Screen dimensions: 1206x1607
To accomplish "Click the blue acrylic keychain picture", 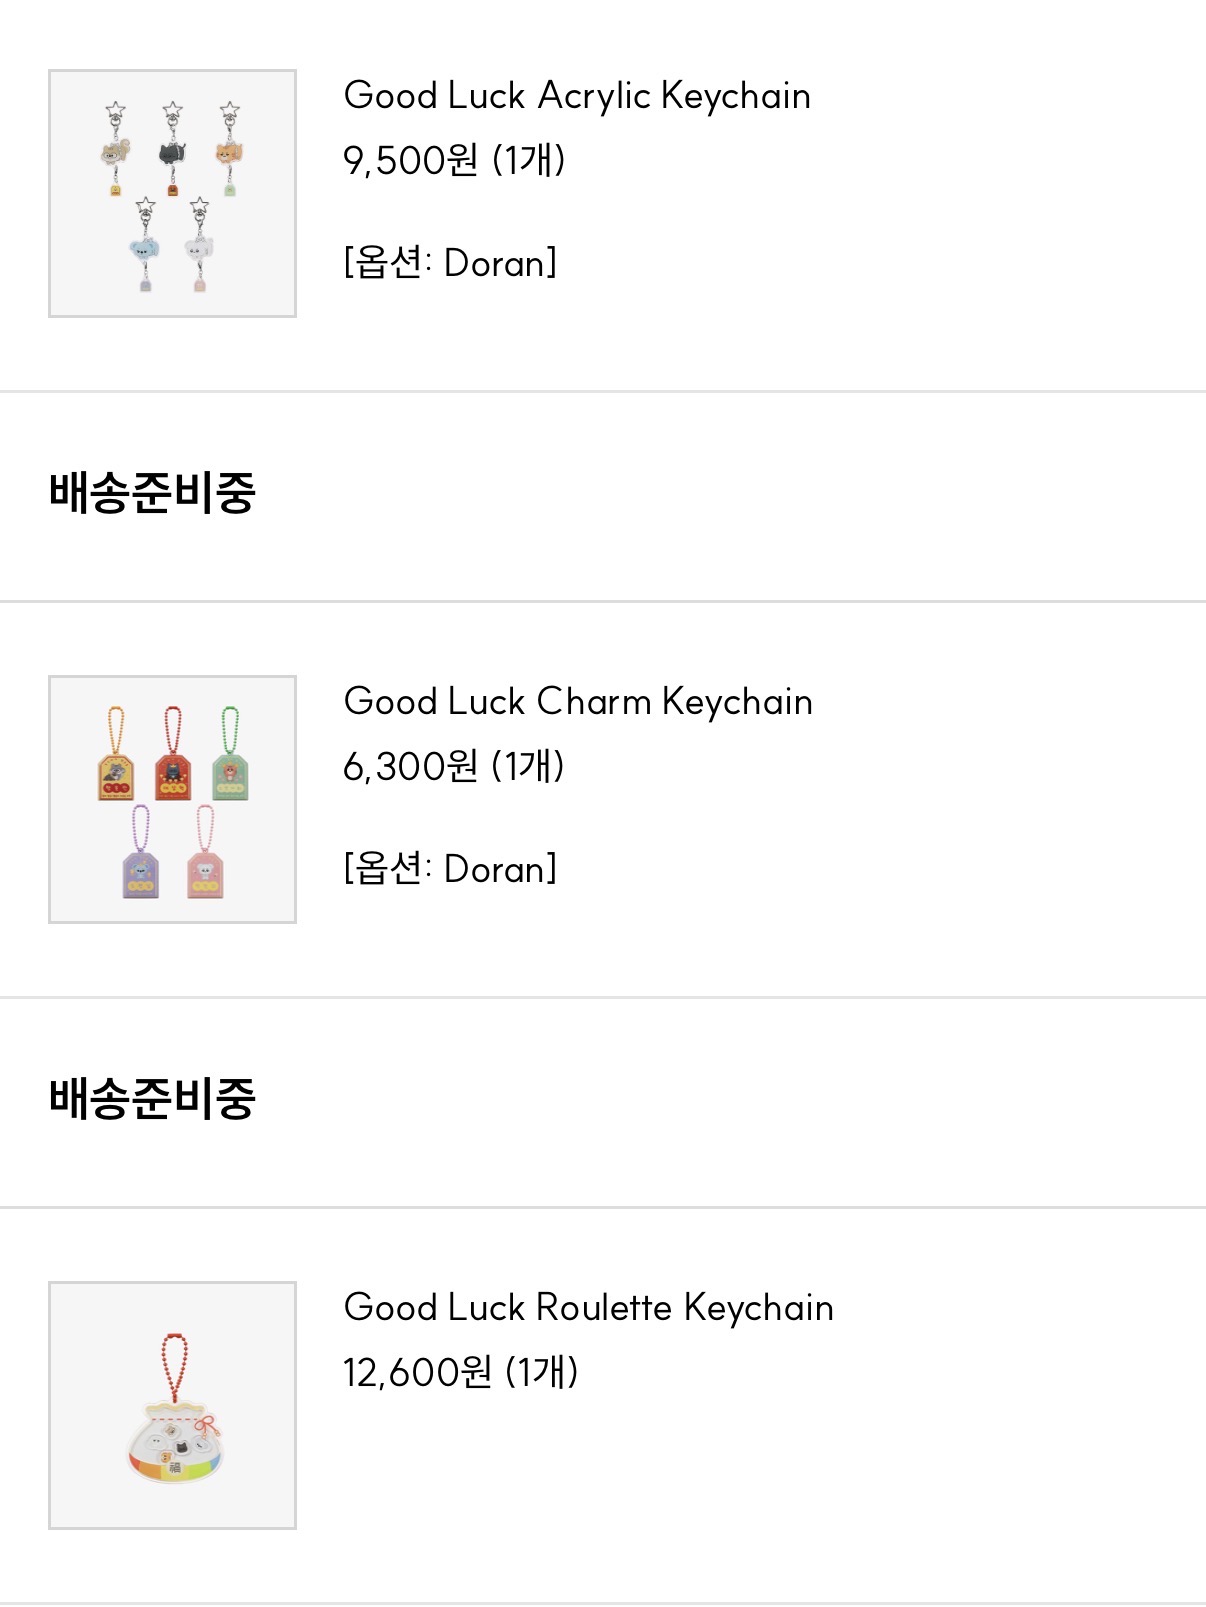I will [145, 250].
